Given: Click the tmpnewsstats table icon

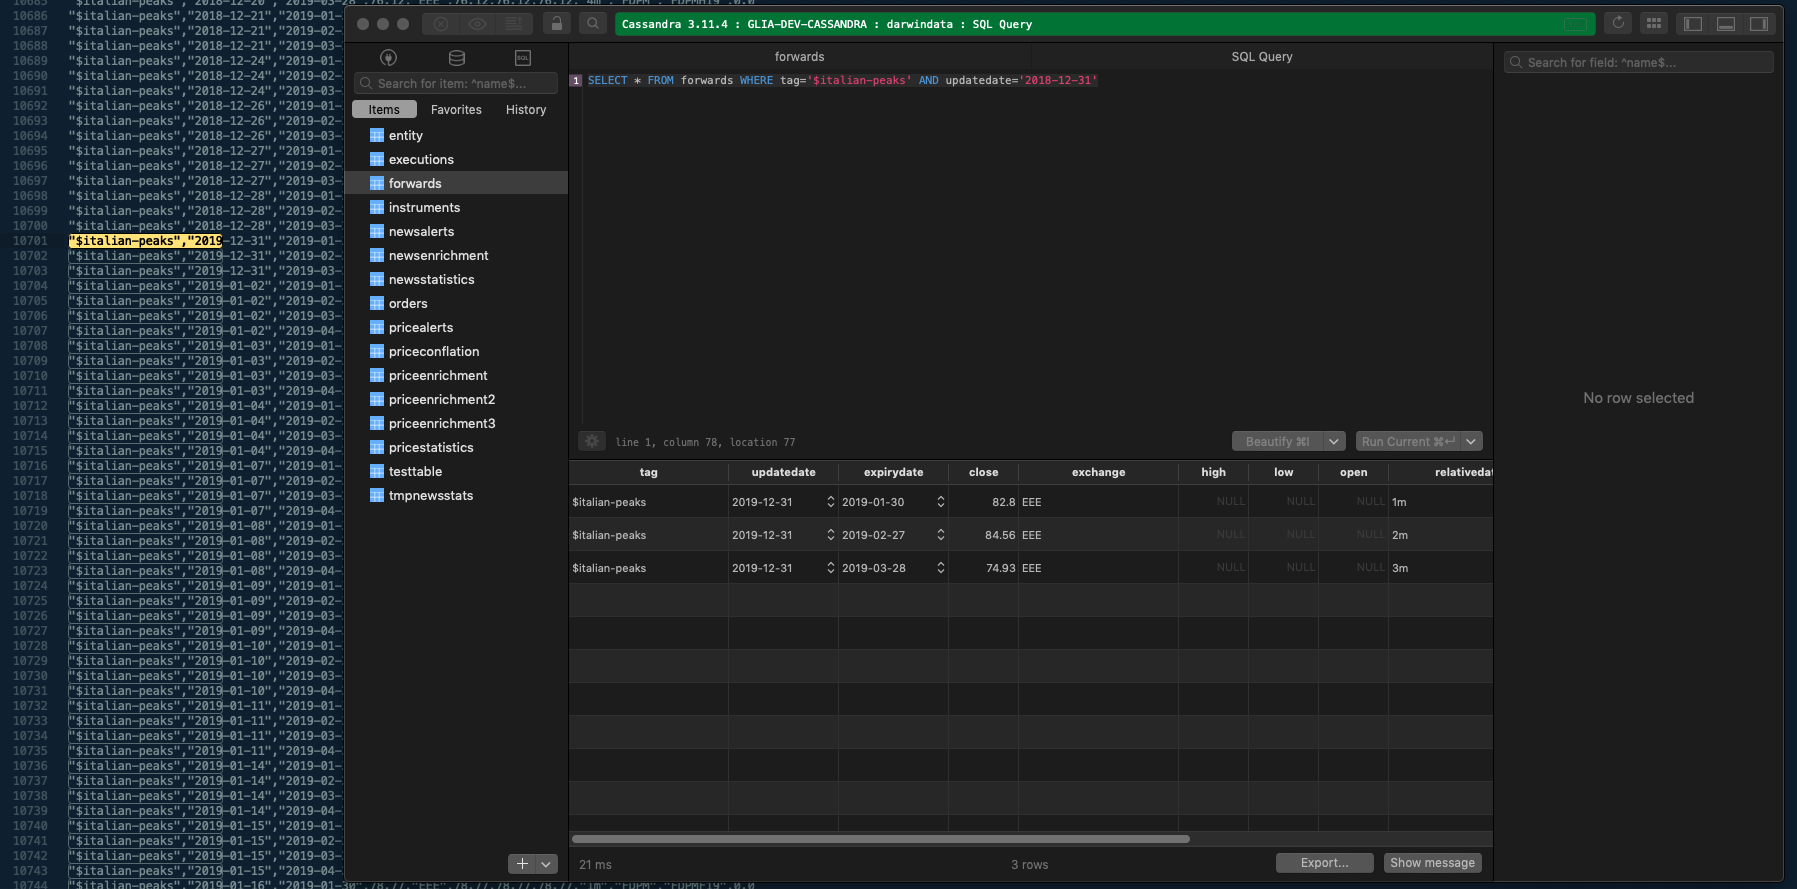Looking at the screenshot, I should 377,495.
